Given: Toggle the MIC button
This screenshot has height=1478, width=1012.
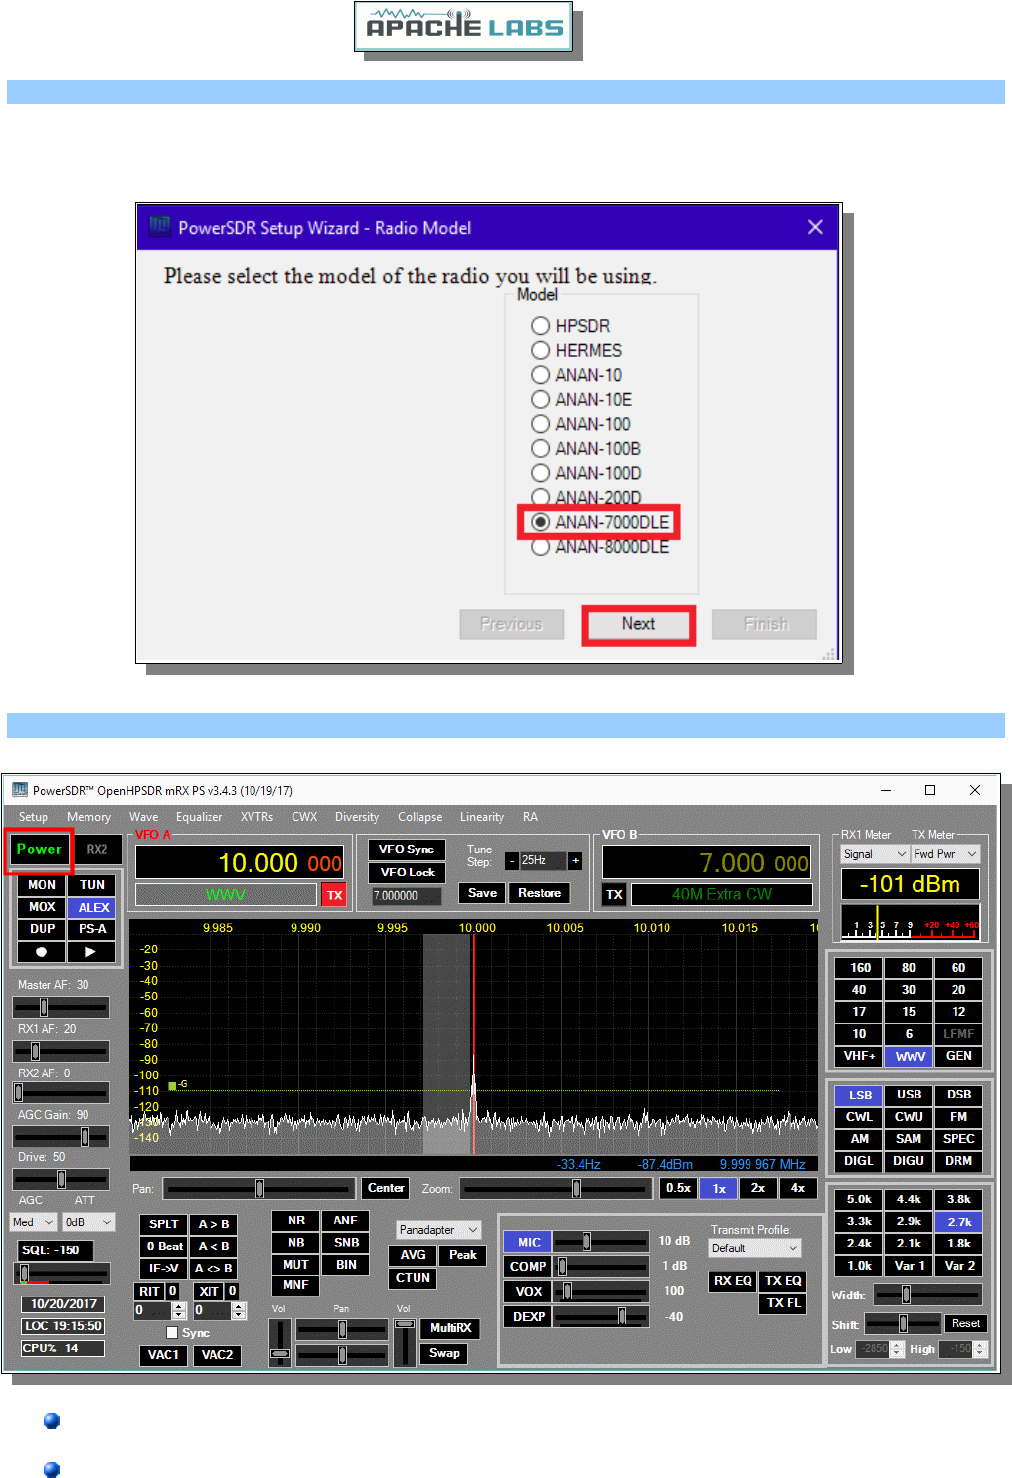Looking at the screenshot, I should (528, 1242).
